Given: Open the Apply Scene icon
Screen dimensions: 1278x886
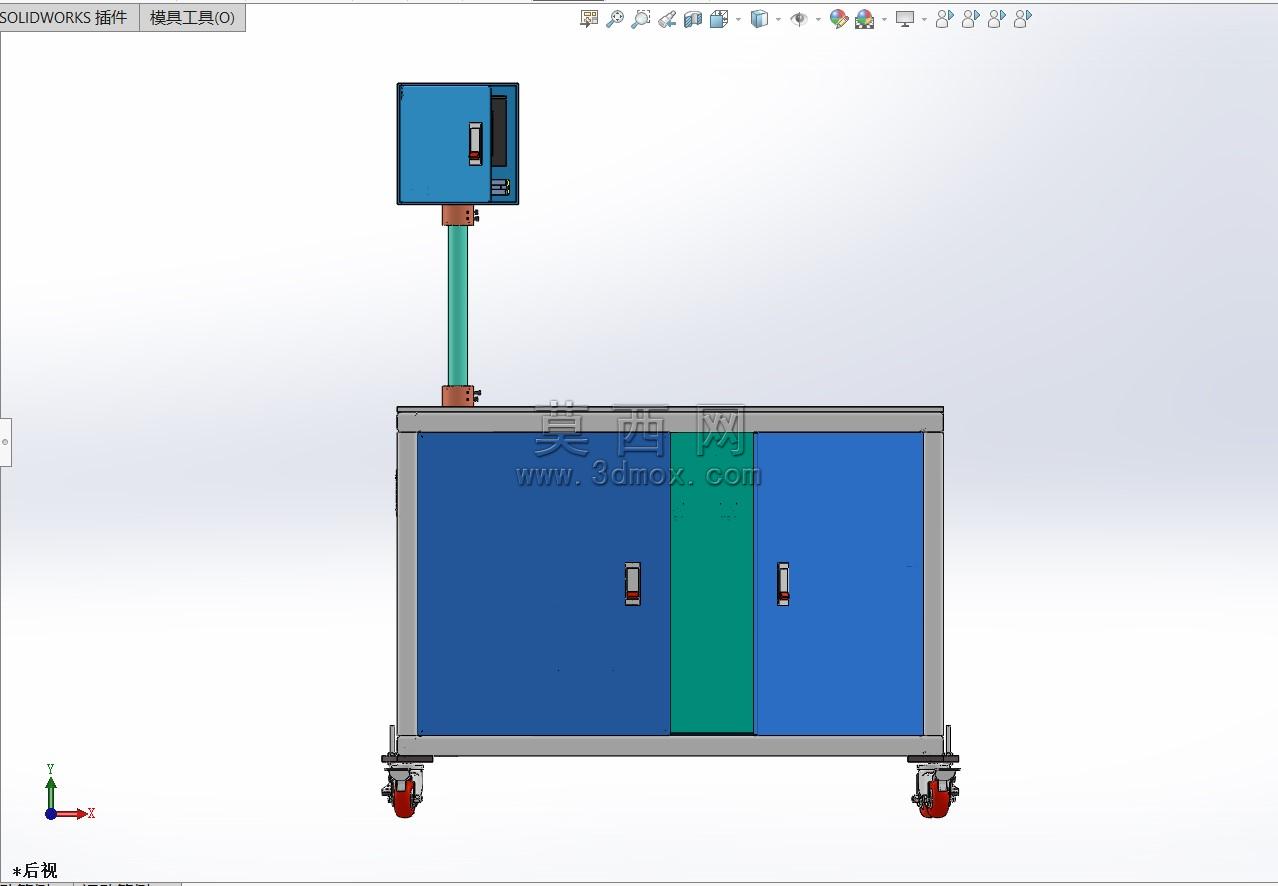Looking at the screenshot, I should click(865, 18).
